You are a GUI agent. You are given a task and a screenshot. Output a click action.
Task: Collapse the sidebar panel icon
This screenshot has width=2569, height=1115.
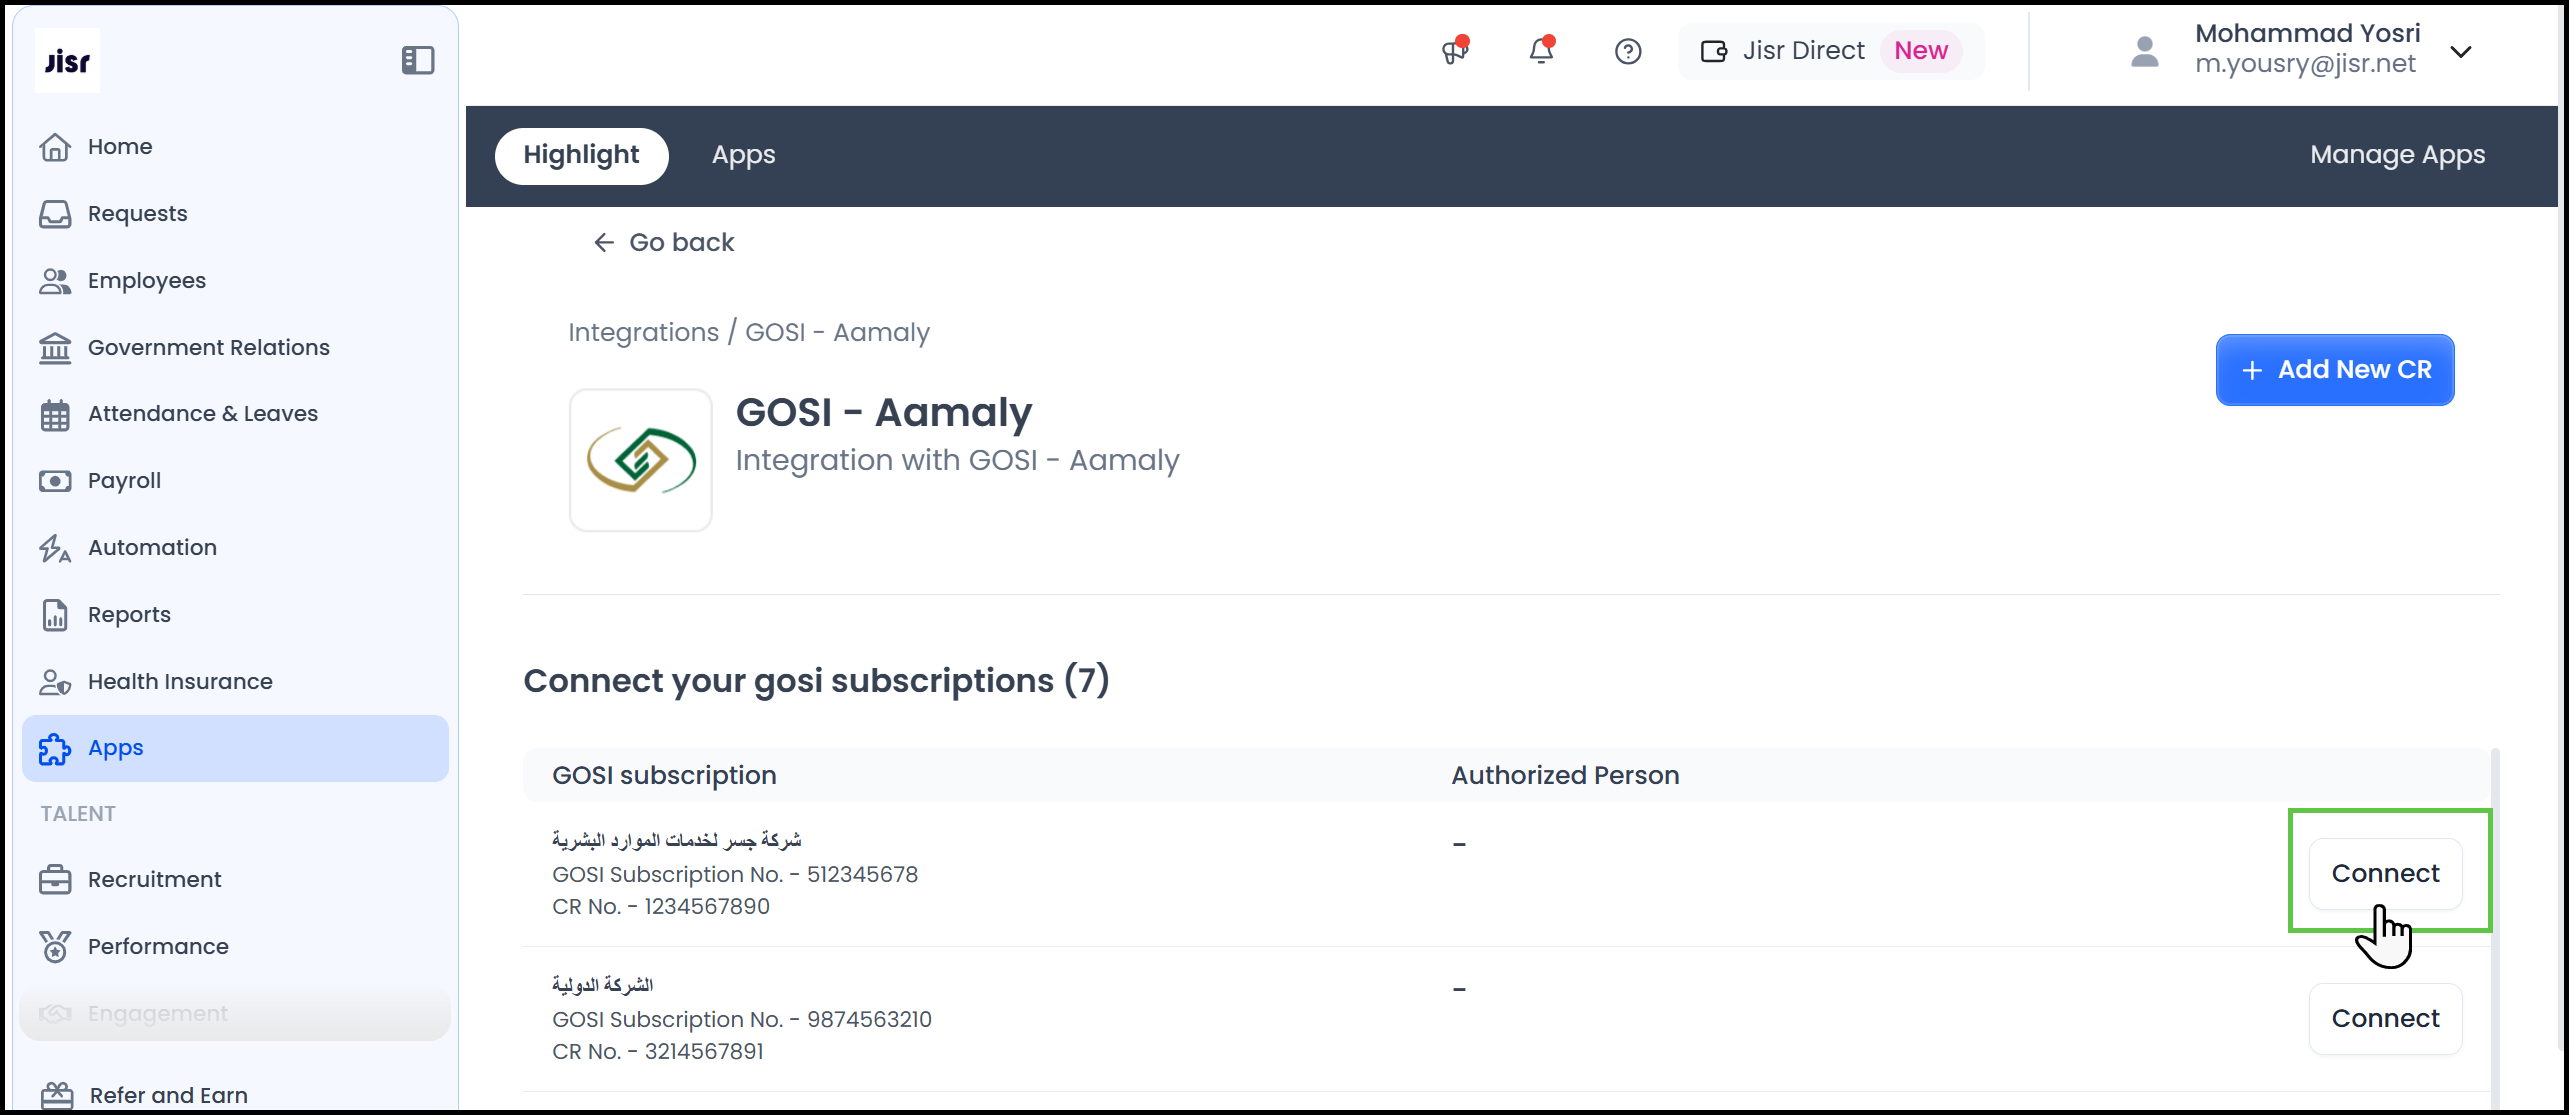pyautogui.click(x=417, y=60)
